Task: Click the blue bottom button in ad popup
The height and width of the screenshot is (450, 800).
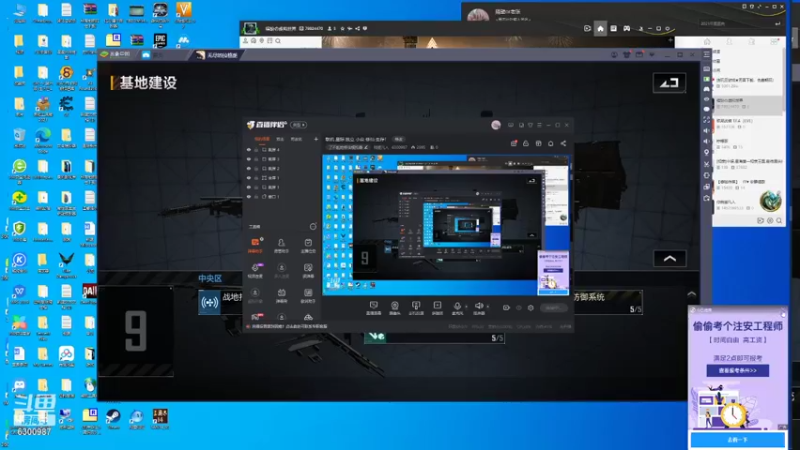Action: coord(737,439)
